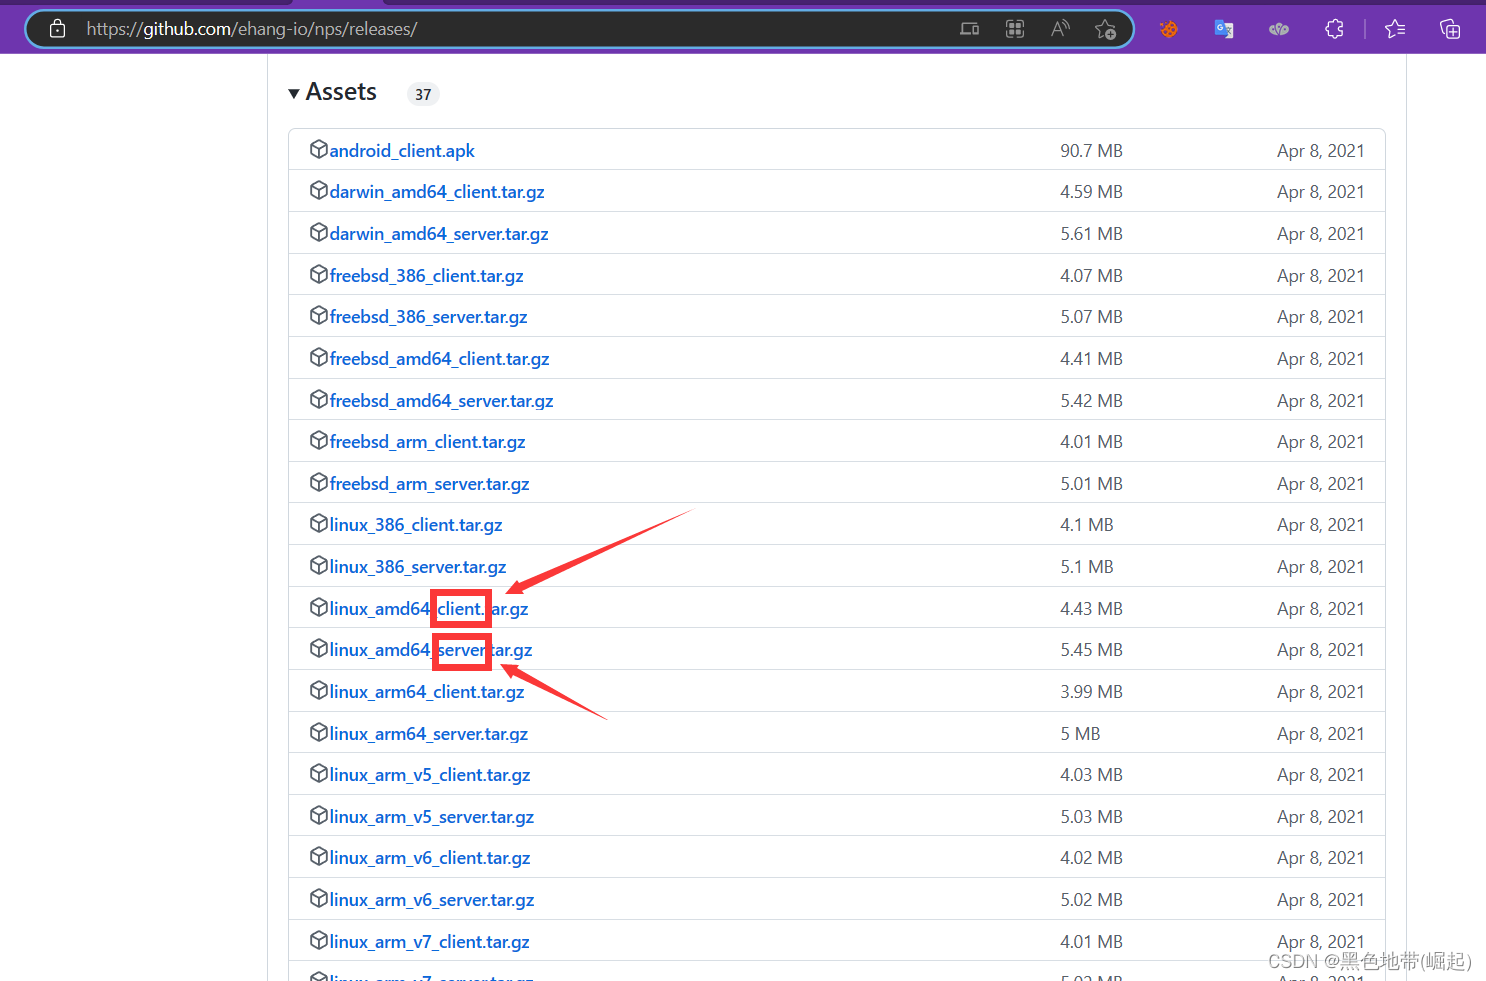The height and width of the screenshot is (981, 1486).
Task: Click the package icon beside freebsd_amd64_client.tar.gz
Action: [319, 357]
